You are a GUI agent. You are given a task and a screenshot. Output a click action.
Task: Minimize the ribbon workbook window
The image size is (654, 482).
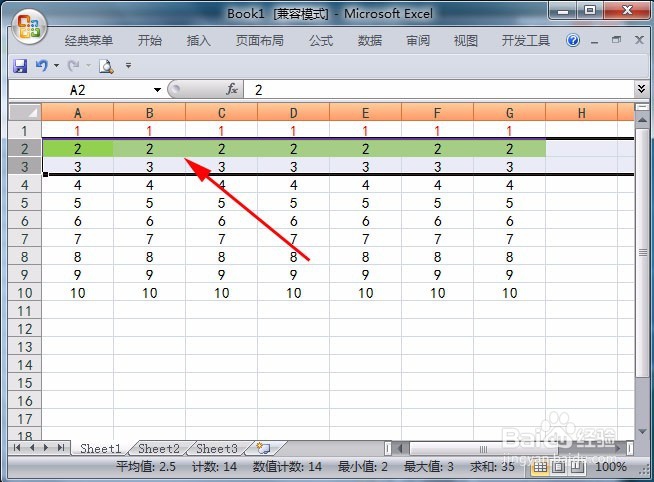click(x=595, y=42)
